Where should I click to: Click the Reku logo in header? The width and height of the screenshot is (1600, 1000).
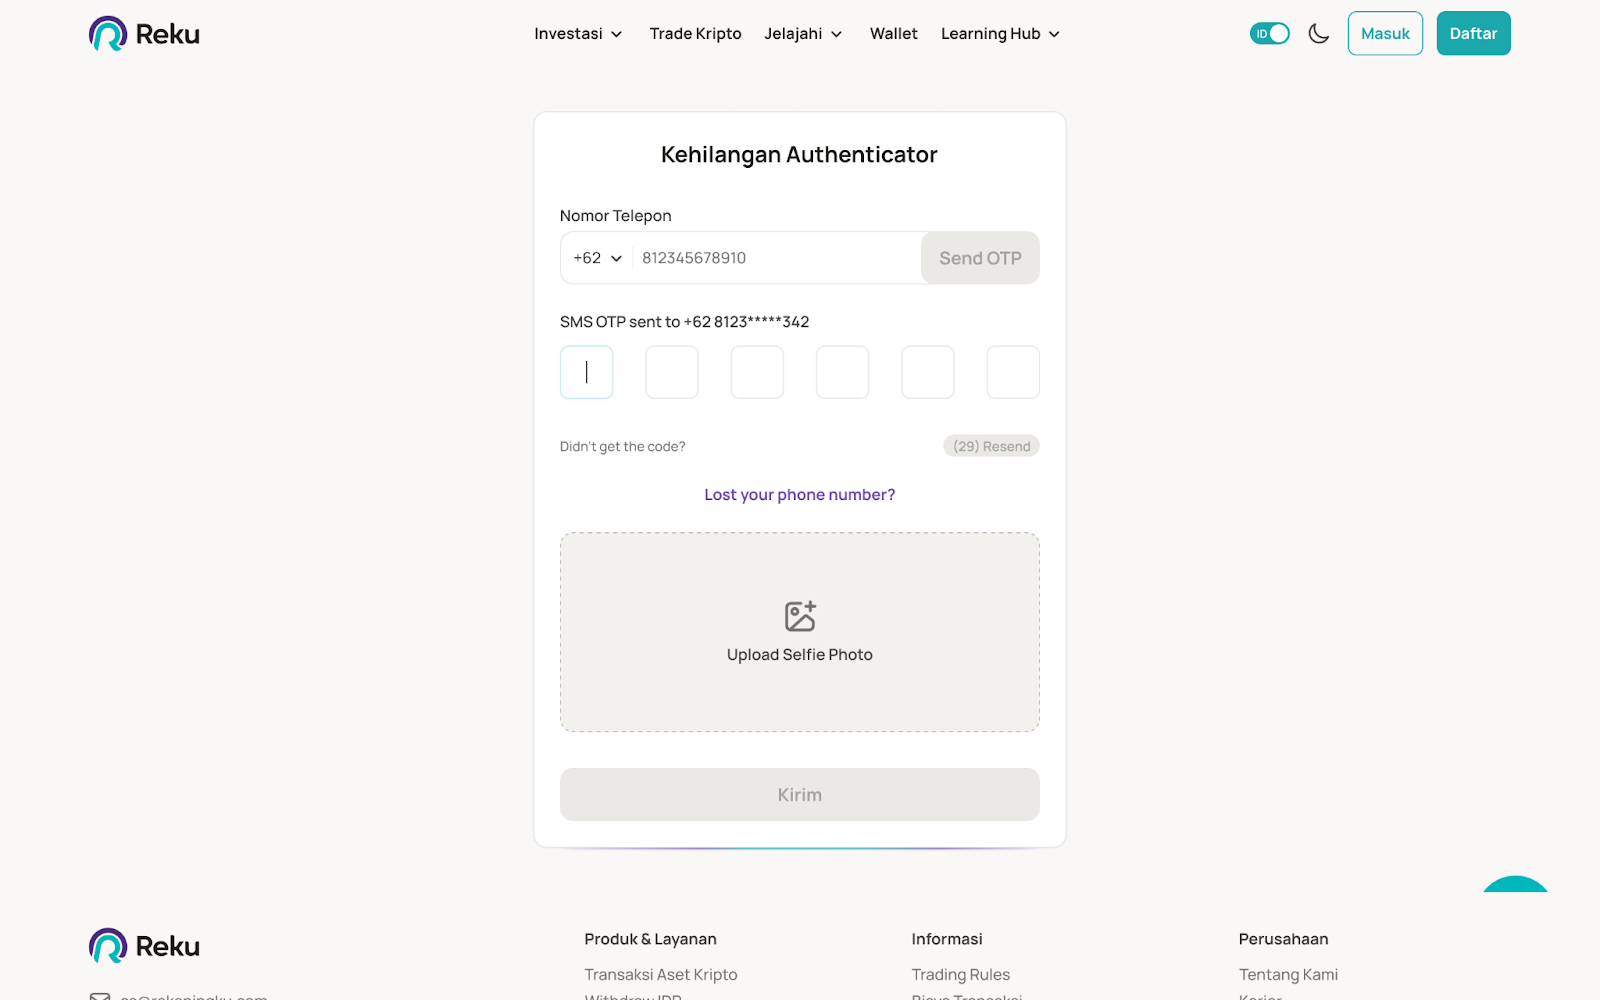coord(144,34)
